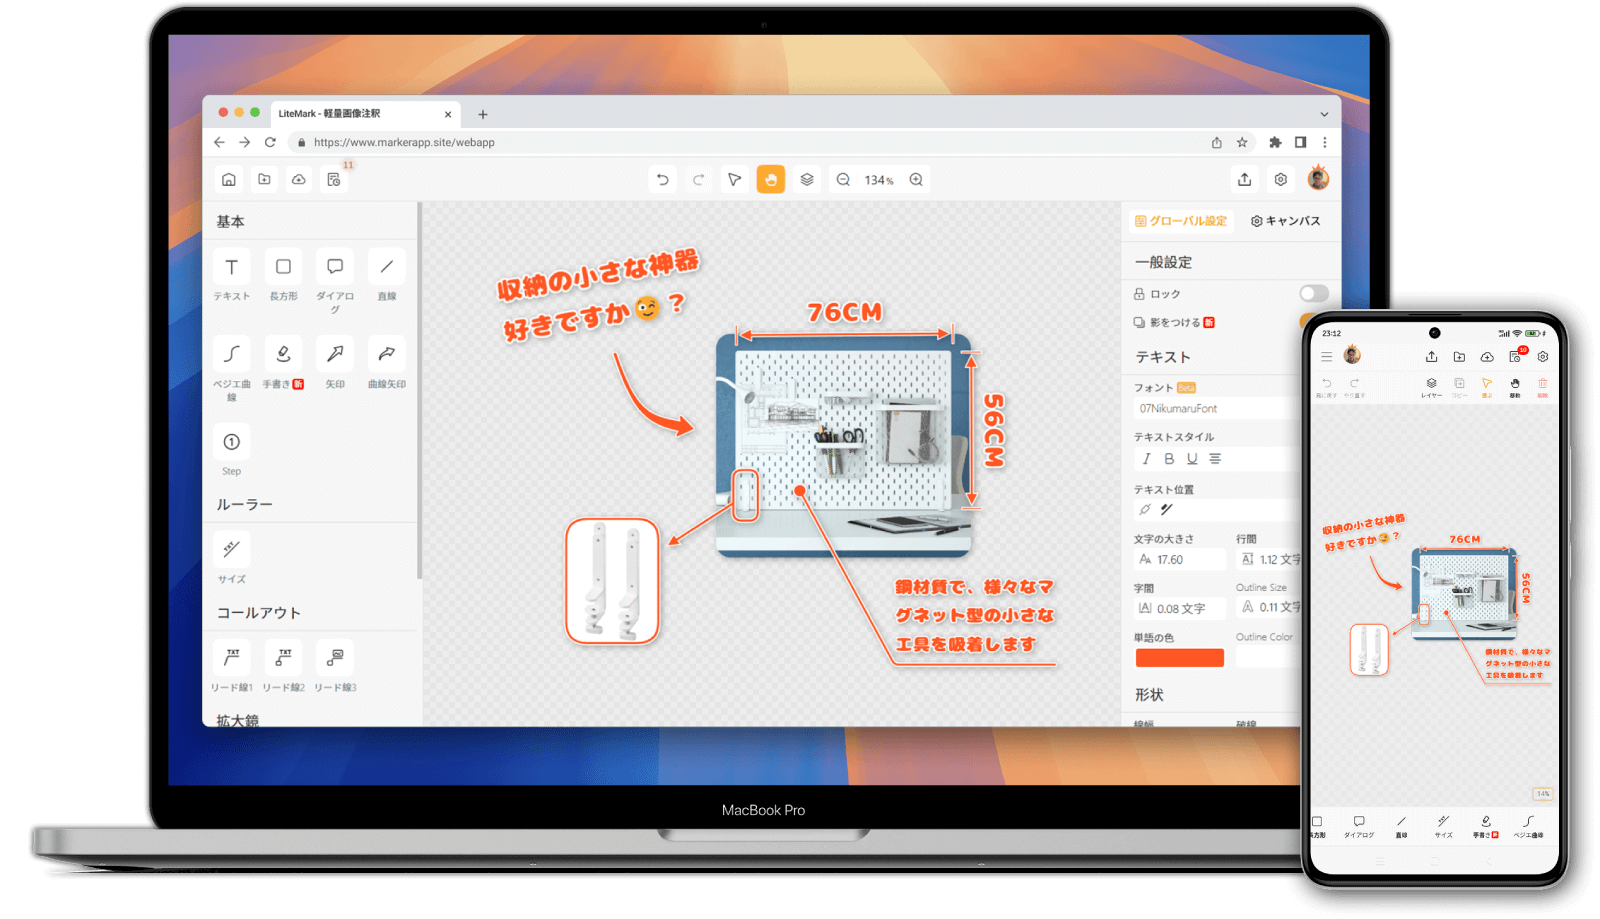Select the 矢印 arrow tool
The width and height of the screenshot is (1600, 919).
[335, 354]
